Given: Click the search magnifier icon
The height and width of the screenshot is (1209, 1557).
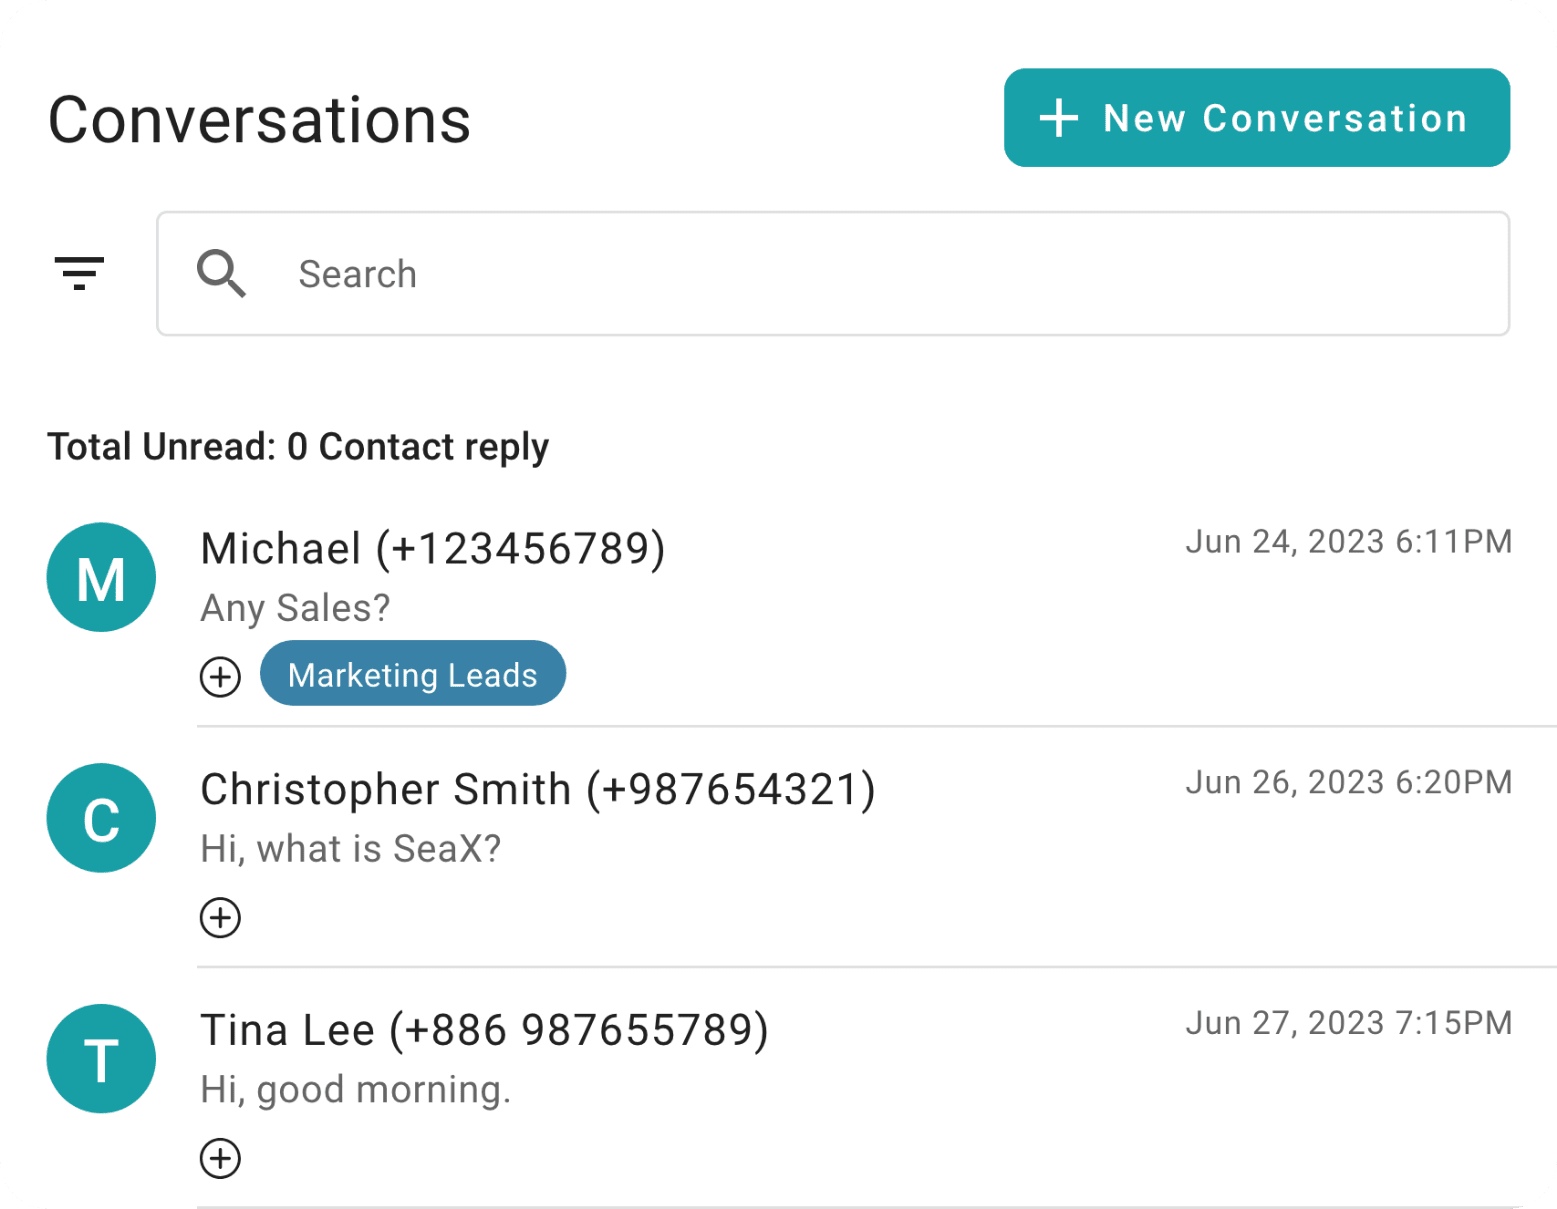Looking at the screenshot, I should pyautogui.click(x=221, y=273).
